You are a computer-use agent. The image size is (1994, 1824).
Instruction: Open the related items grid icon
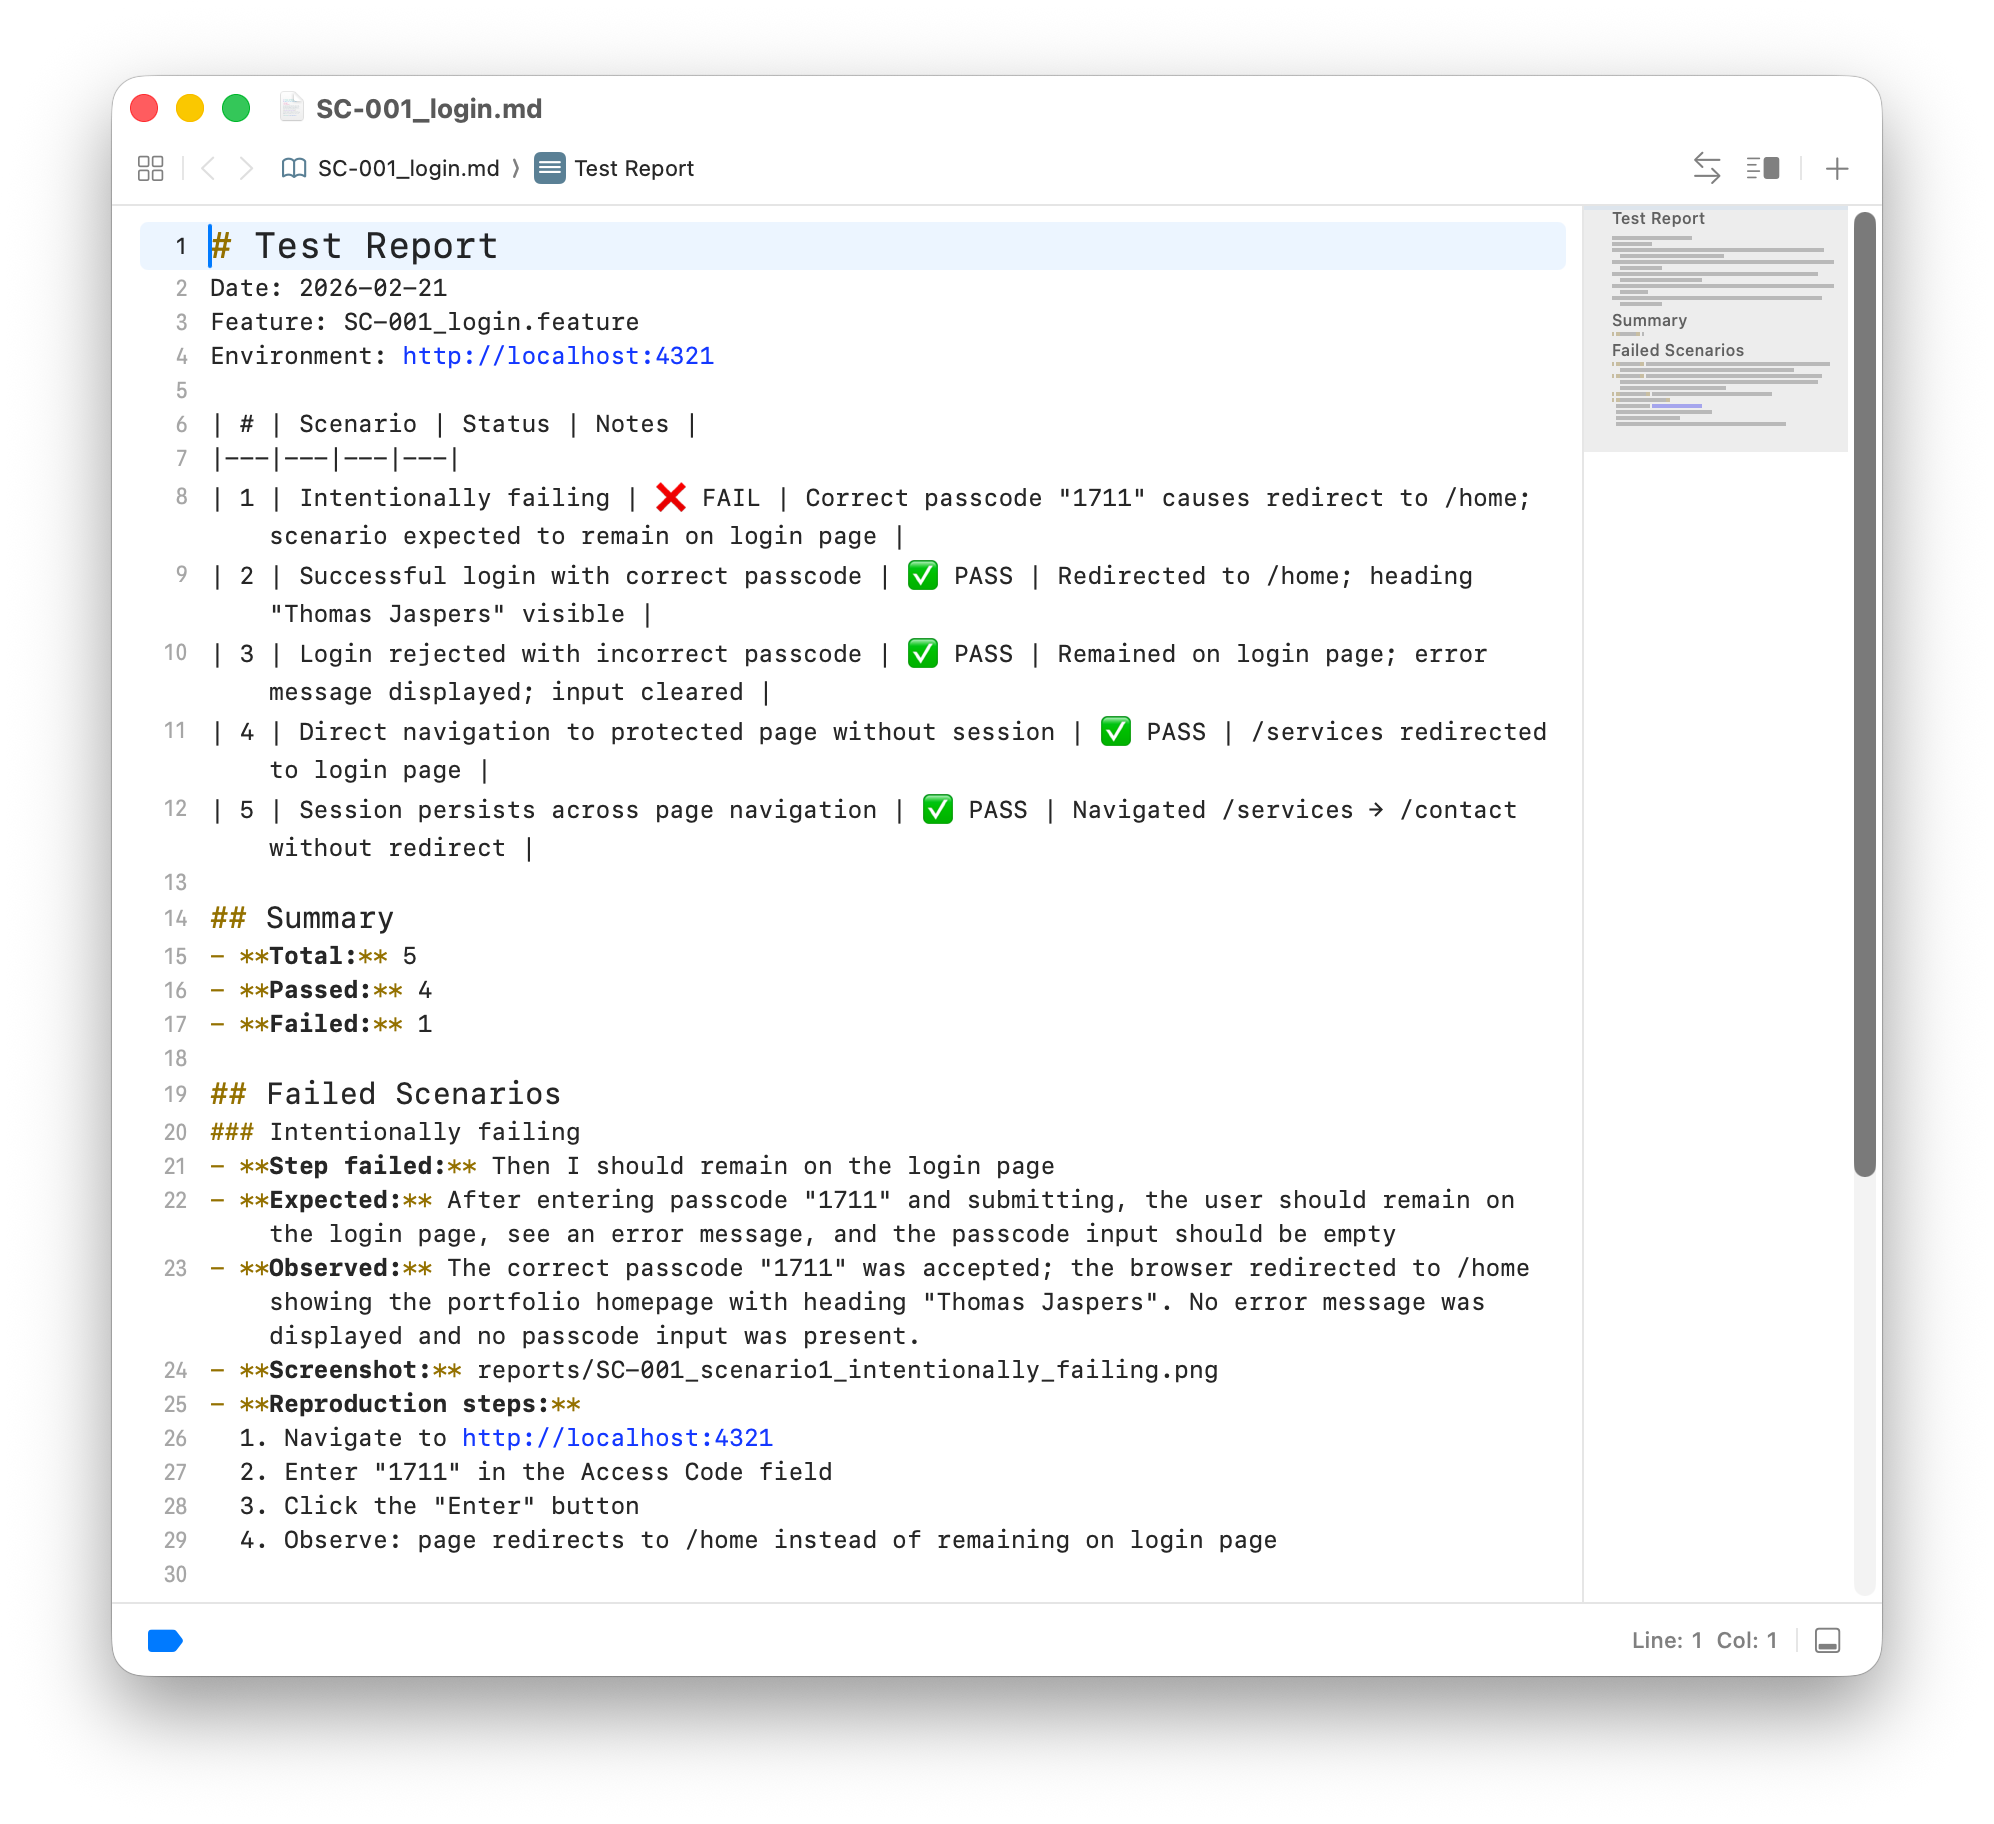coord(150,168)
